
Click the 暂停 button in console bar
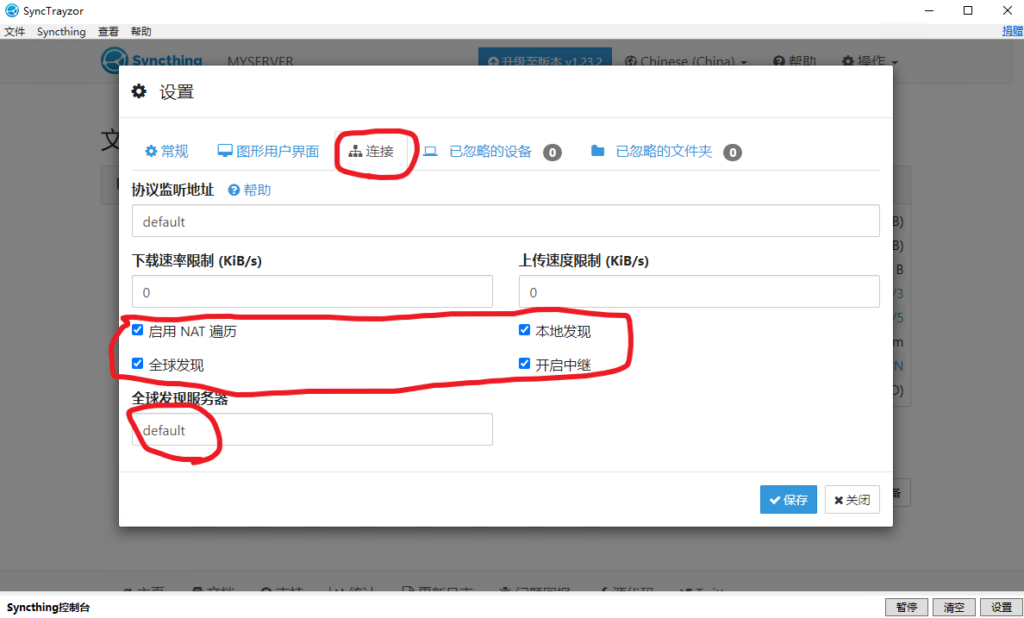[906, 607]
